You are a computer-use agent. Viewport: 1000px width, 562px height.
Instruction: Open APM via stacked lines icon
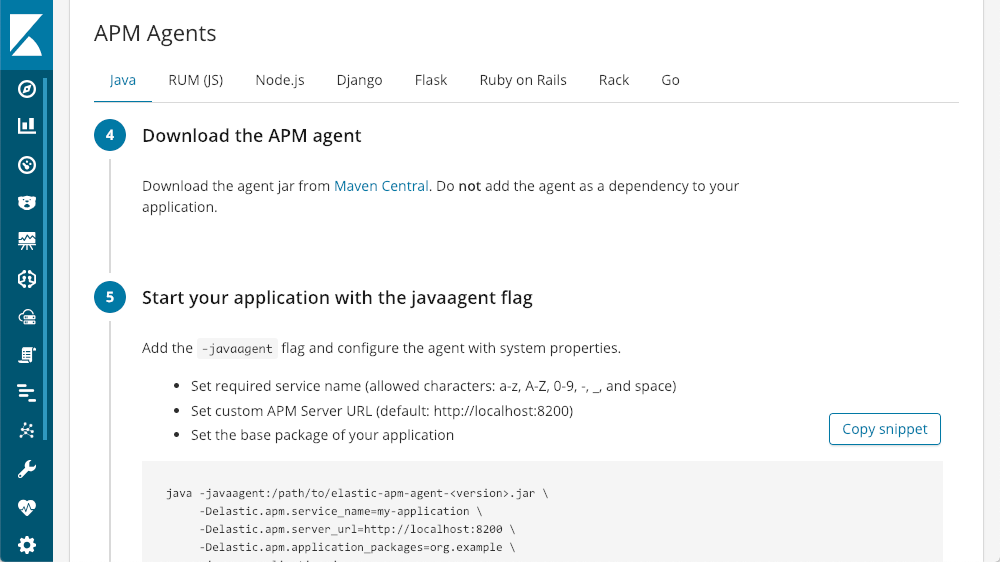tap(26, 393)
